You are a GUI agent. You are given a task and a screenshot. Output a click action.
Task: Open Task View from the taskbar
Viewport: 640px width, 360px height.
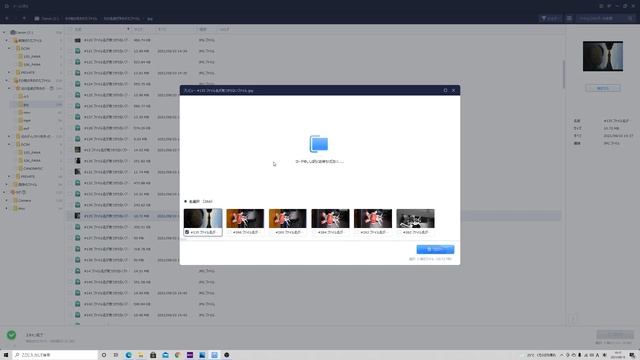116,355
